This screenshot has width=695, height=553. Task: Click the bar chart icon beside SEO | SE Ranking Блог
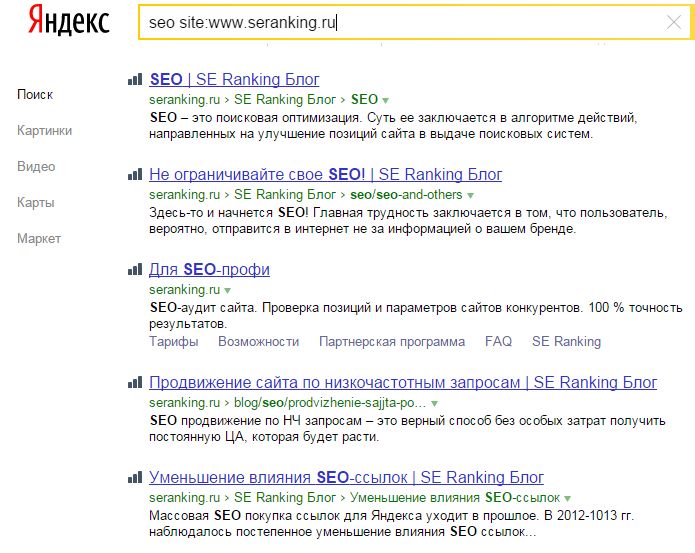coord(135,80)
